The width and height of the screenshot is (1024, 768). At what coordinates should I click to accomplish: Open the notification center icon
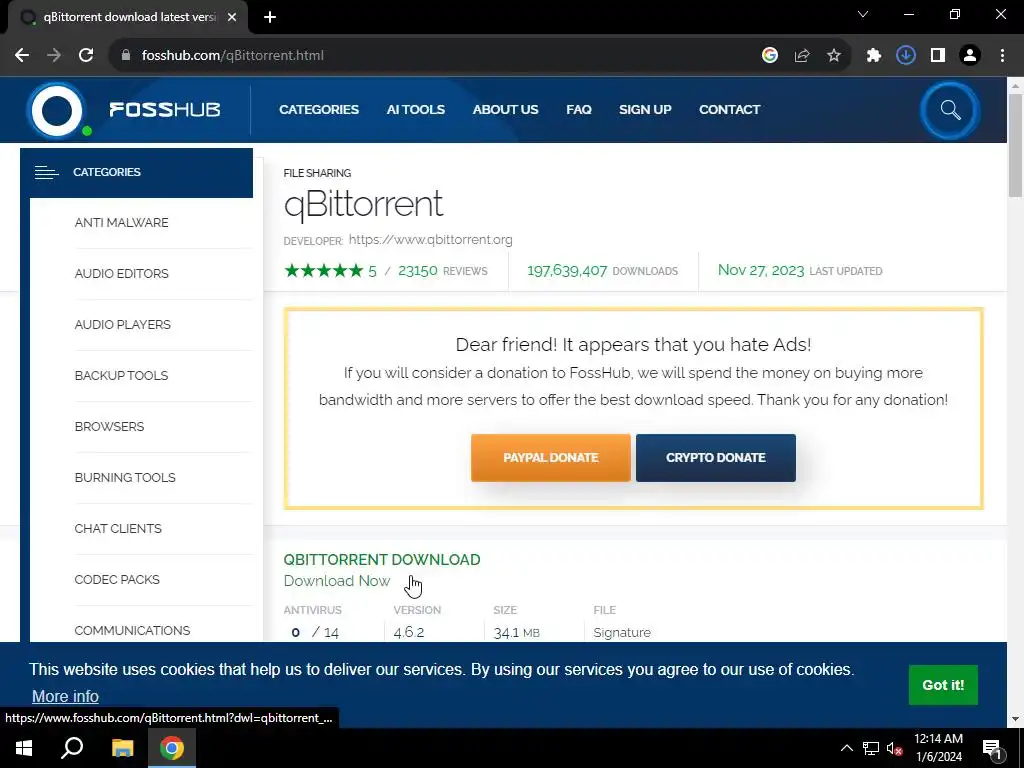coord(993,749)
